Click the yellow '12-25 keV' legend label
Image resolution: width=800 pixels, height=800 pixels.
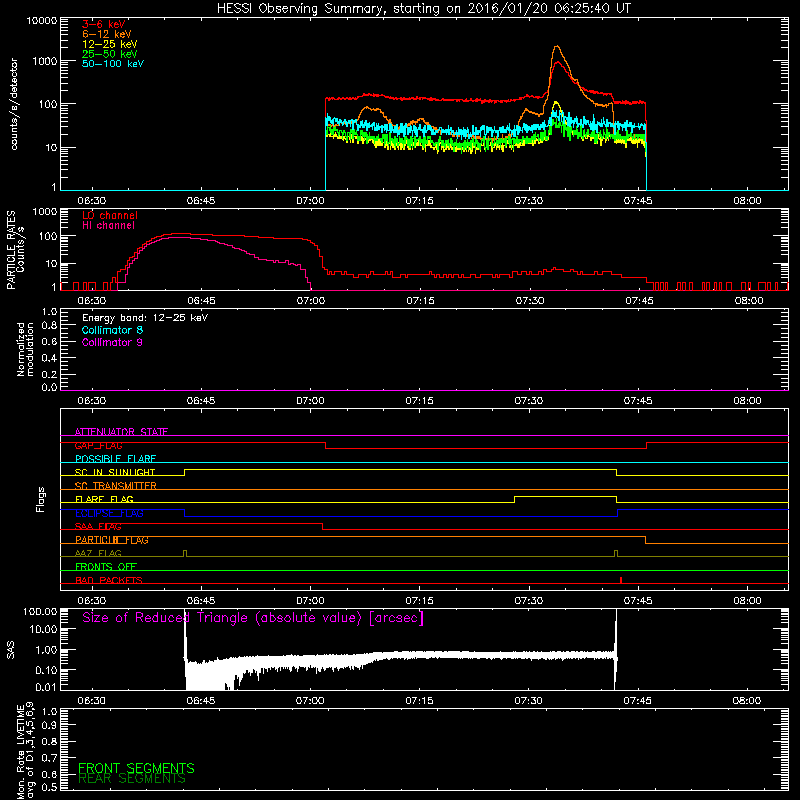point(110,44)
